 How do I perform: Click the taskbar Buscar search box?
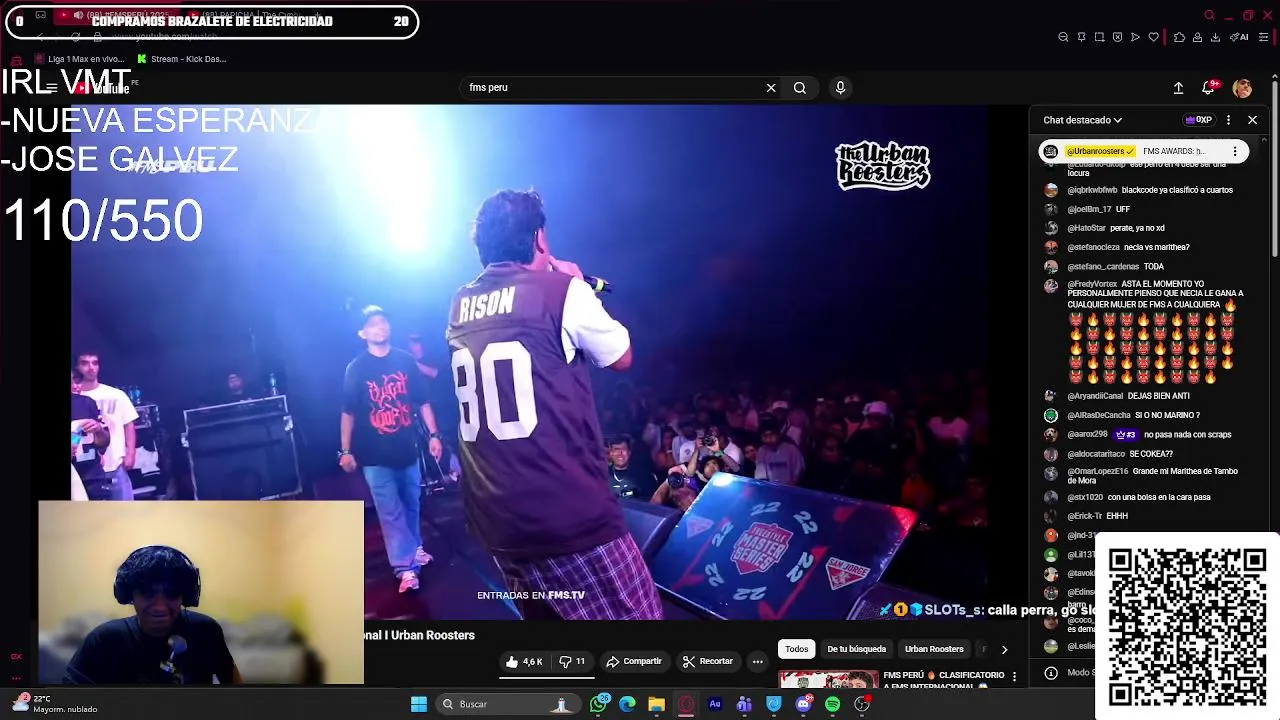pos(508,705)
